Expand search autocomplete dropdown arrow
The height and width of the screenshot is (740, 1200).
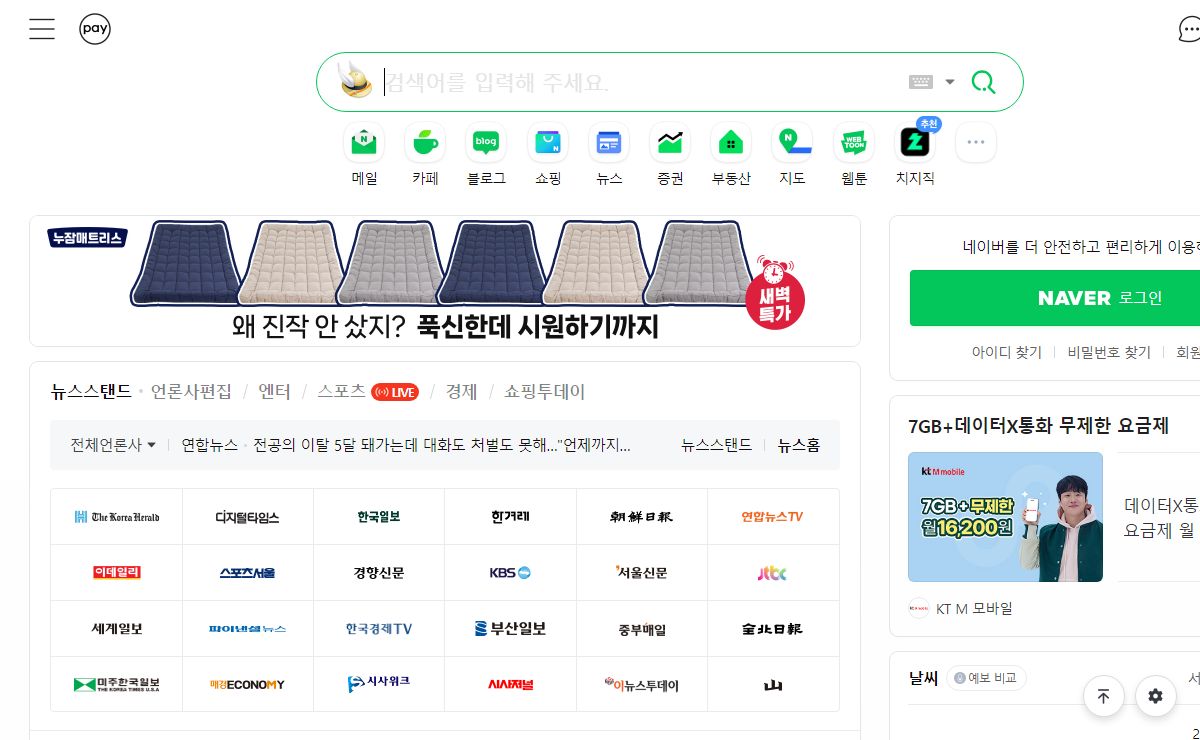[x=950, y=82]
